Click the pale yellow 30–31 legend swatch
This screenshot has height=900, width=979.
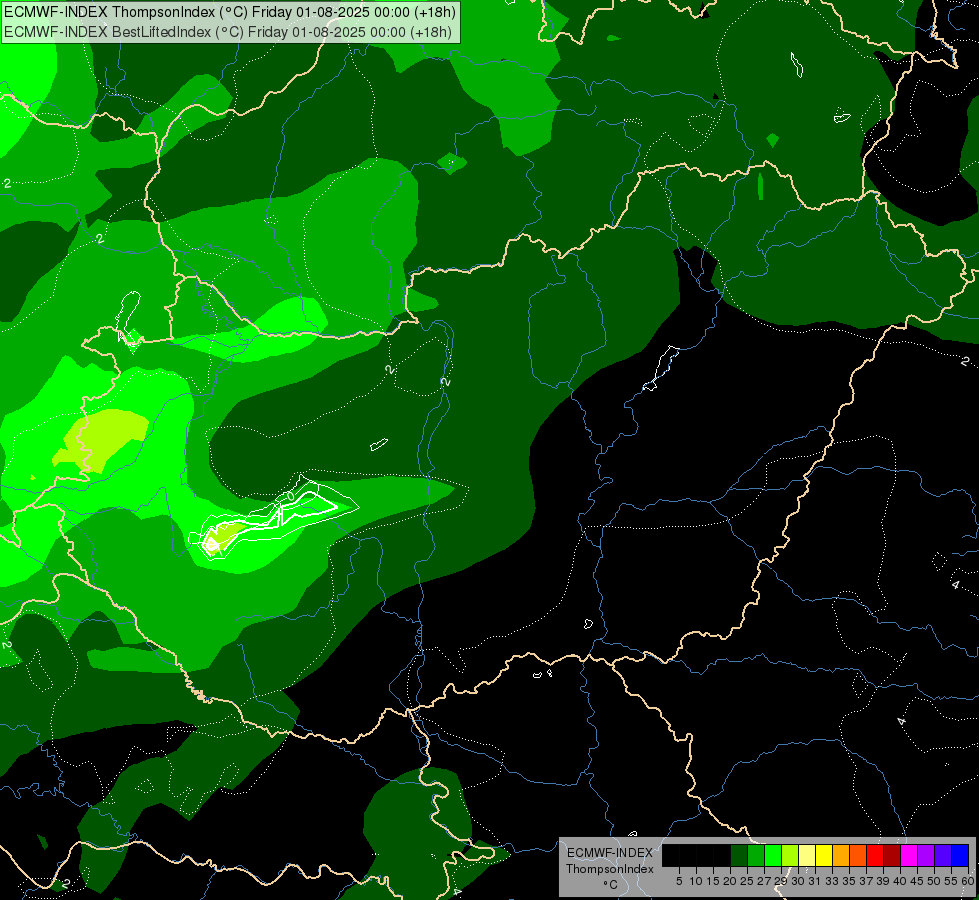click(807, 855)
